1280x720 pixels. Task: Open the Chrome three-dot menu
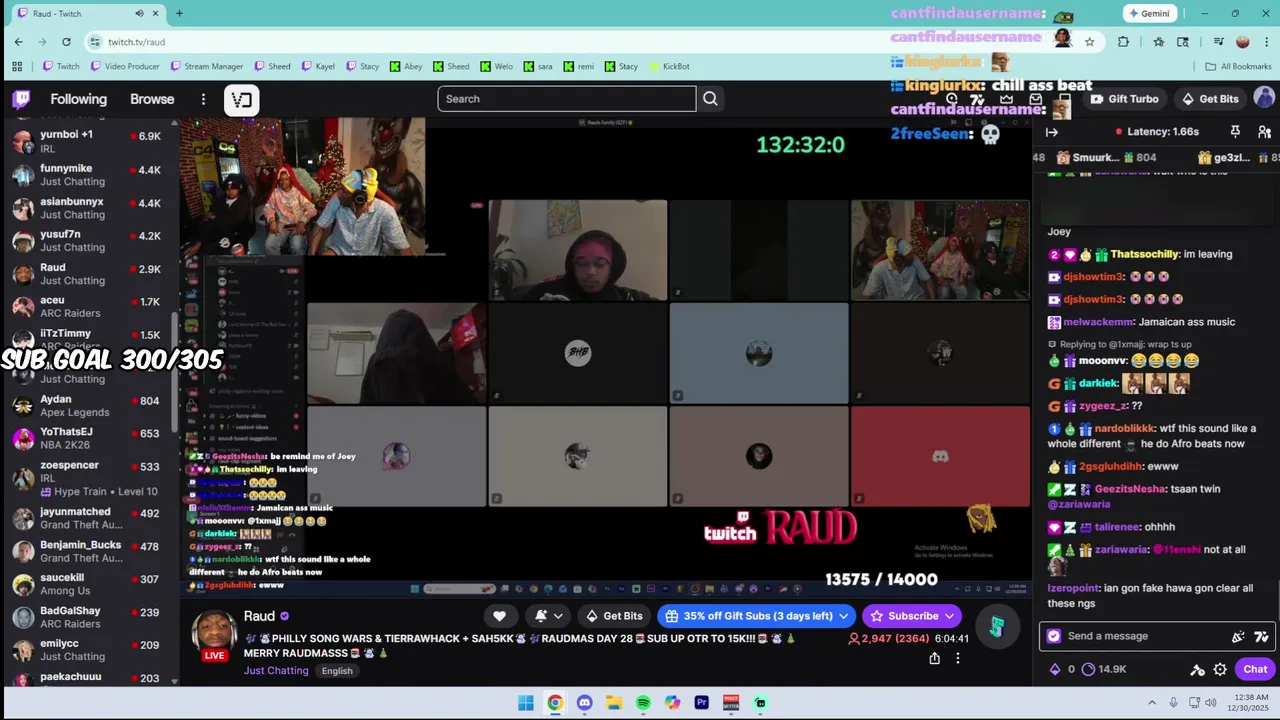point(1266,41)
